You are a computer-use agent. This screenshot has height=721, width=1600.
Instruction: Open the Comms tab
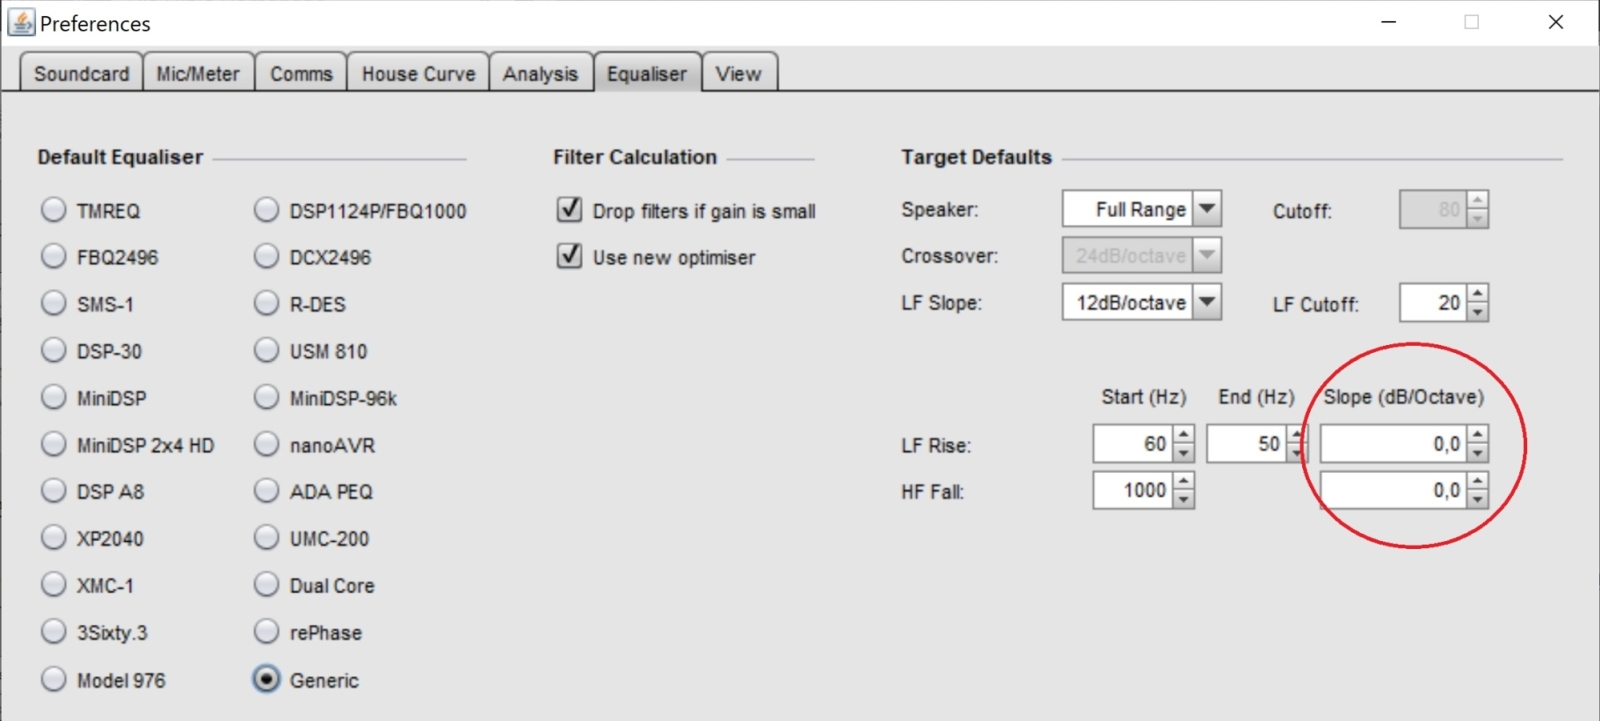[301, 73]
